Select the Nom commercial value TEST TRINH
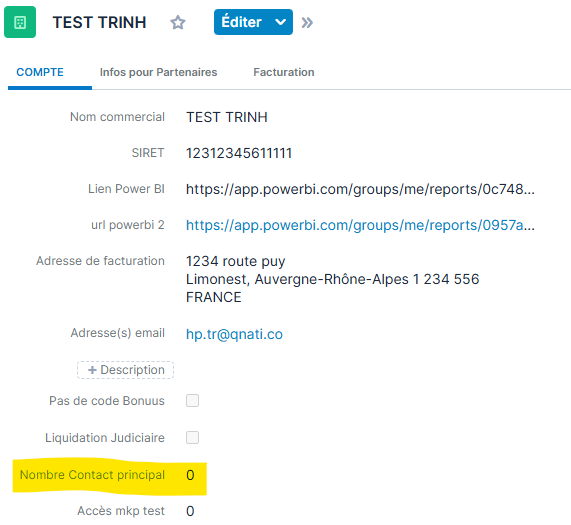Screen dimensions: 571x525 pyautogui.click(x=227, y=117)
